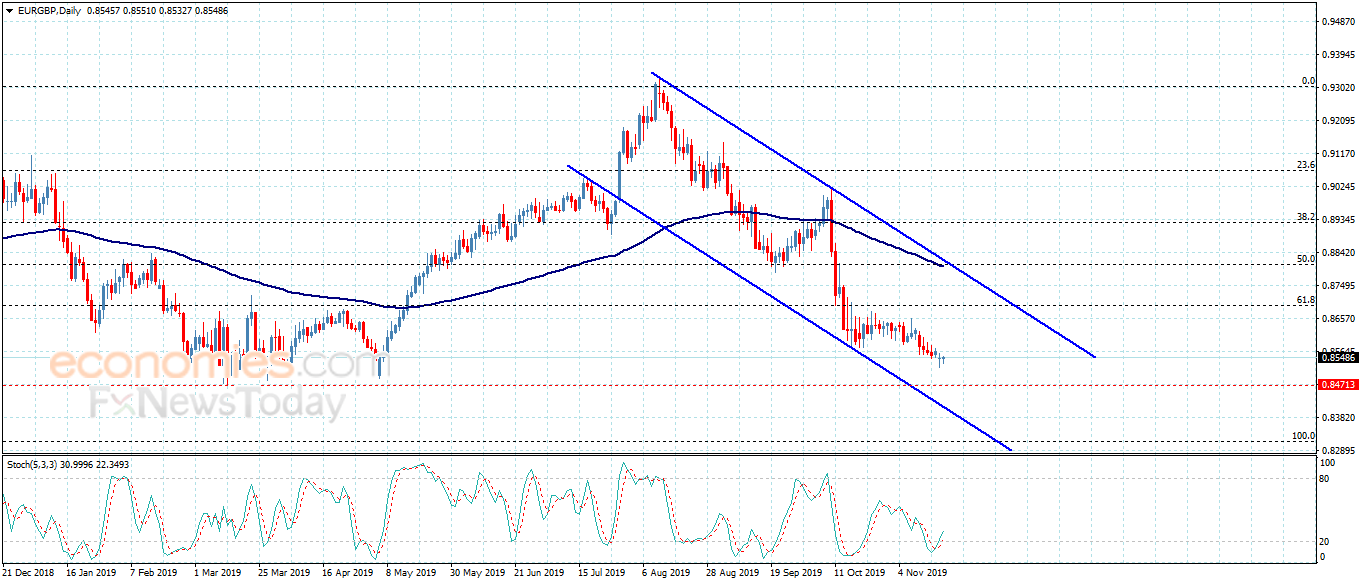
Task: Click the current price tag 0.85486
Action: [1337, 357]
